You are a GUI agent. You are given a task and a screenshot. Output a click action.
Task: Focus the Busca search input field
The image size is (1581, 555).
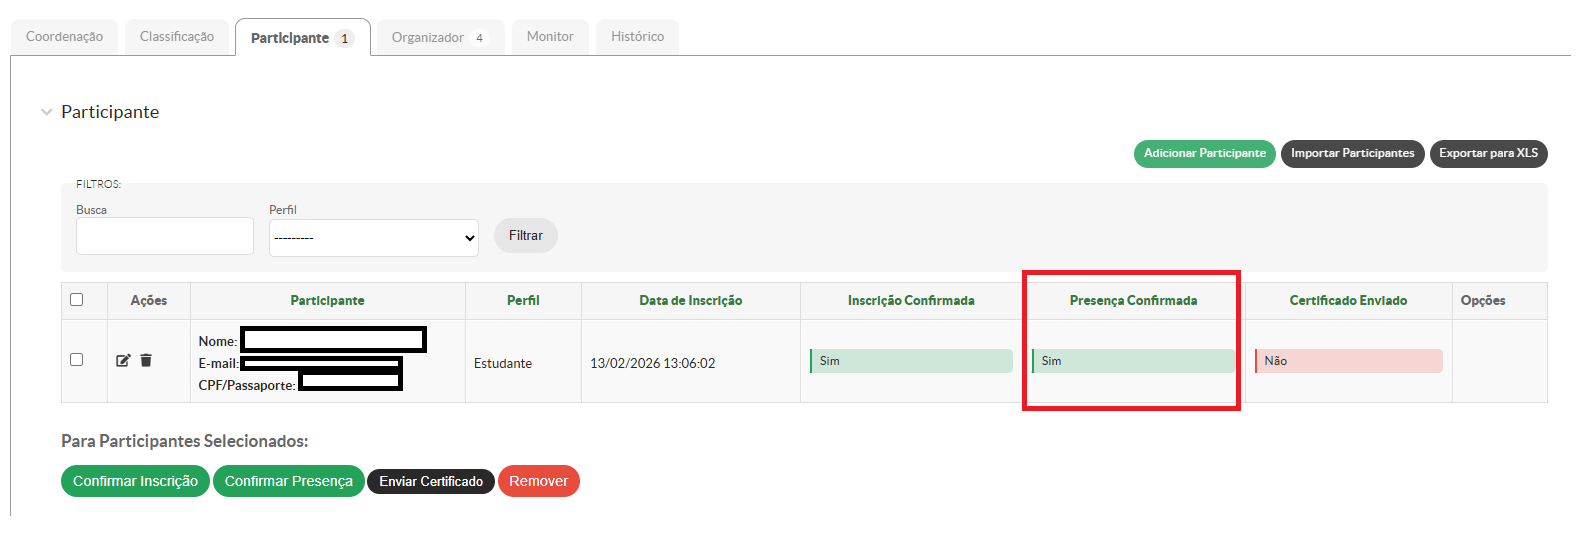pyautogui.click(x=165, y=236)
